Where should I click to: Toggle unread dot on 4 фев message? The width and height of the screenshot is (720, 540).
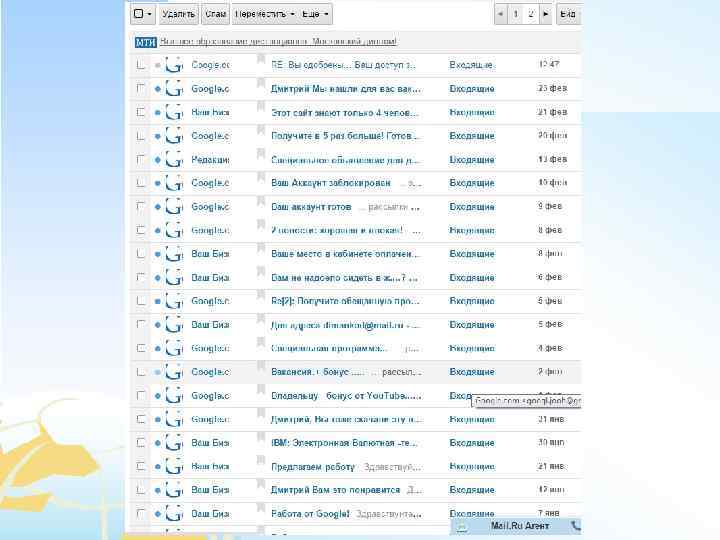coord(158,348)
